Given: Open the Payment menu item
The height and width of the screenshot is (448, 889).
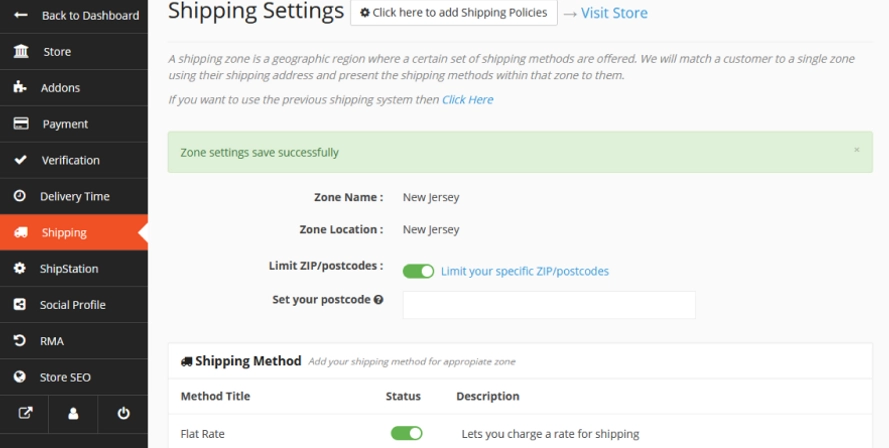Looking at the screenshot, I should 74,124.
